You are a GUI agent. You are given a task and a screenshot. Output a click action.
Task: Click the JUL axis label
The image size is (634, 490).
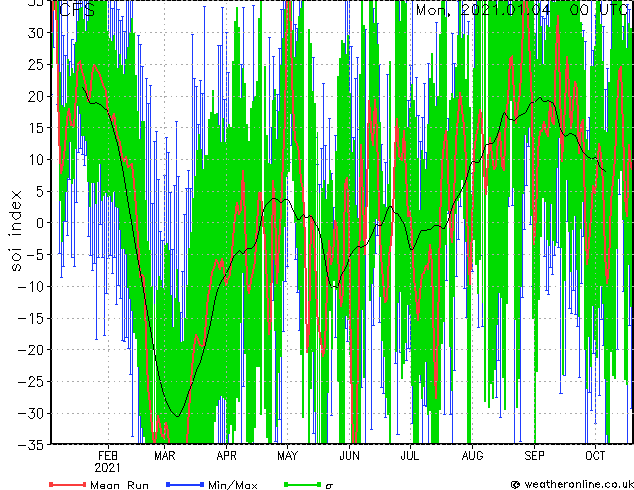tap(410, 456)
